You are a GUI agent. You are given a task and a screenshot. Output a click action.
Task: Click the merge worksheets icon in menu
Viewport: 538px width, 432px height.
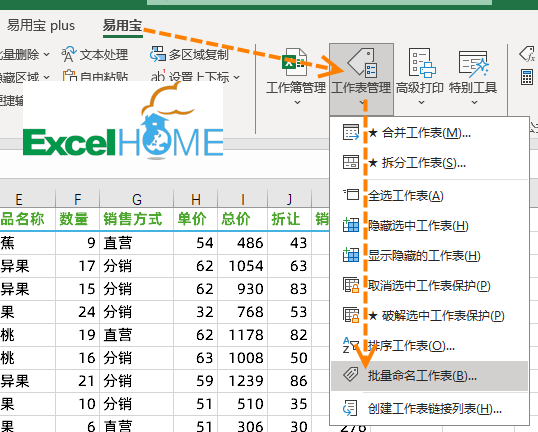351,132
